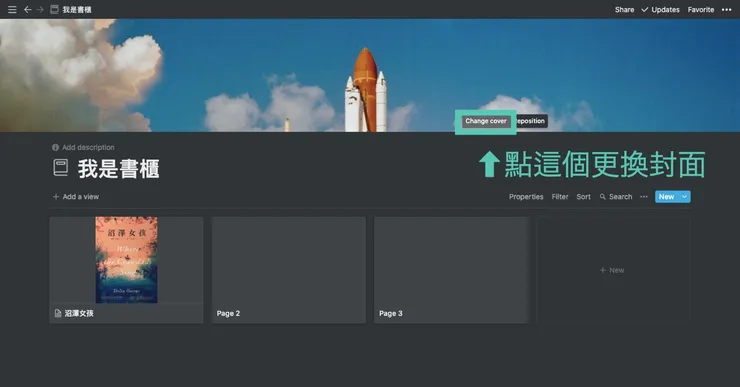Screen dimensions: 740x387
Task: Go back with the left arrow
Action: tap(28, 9)
